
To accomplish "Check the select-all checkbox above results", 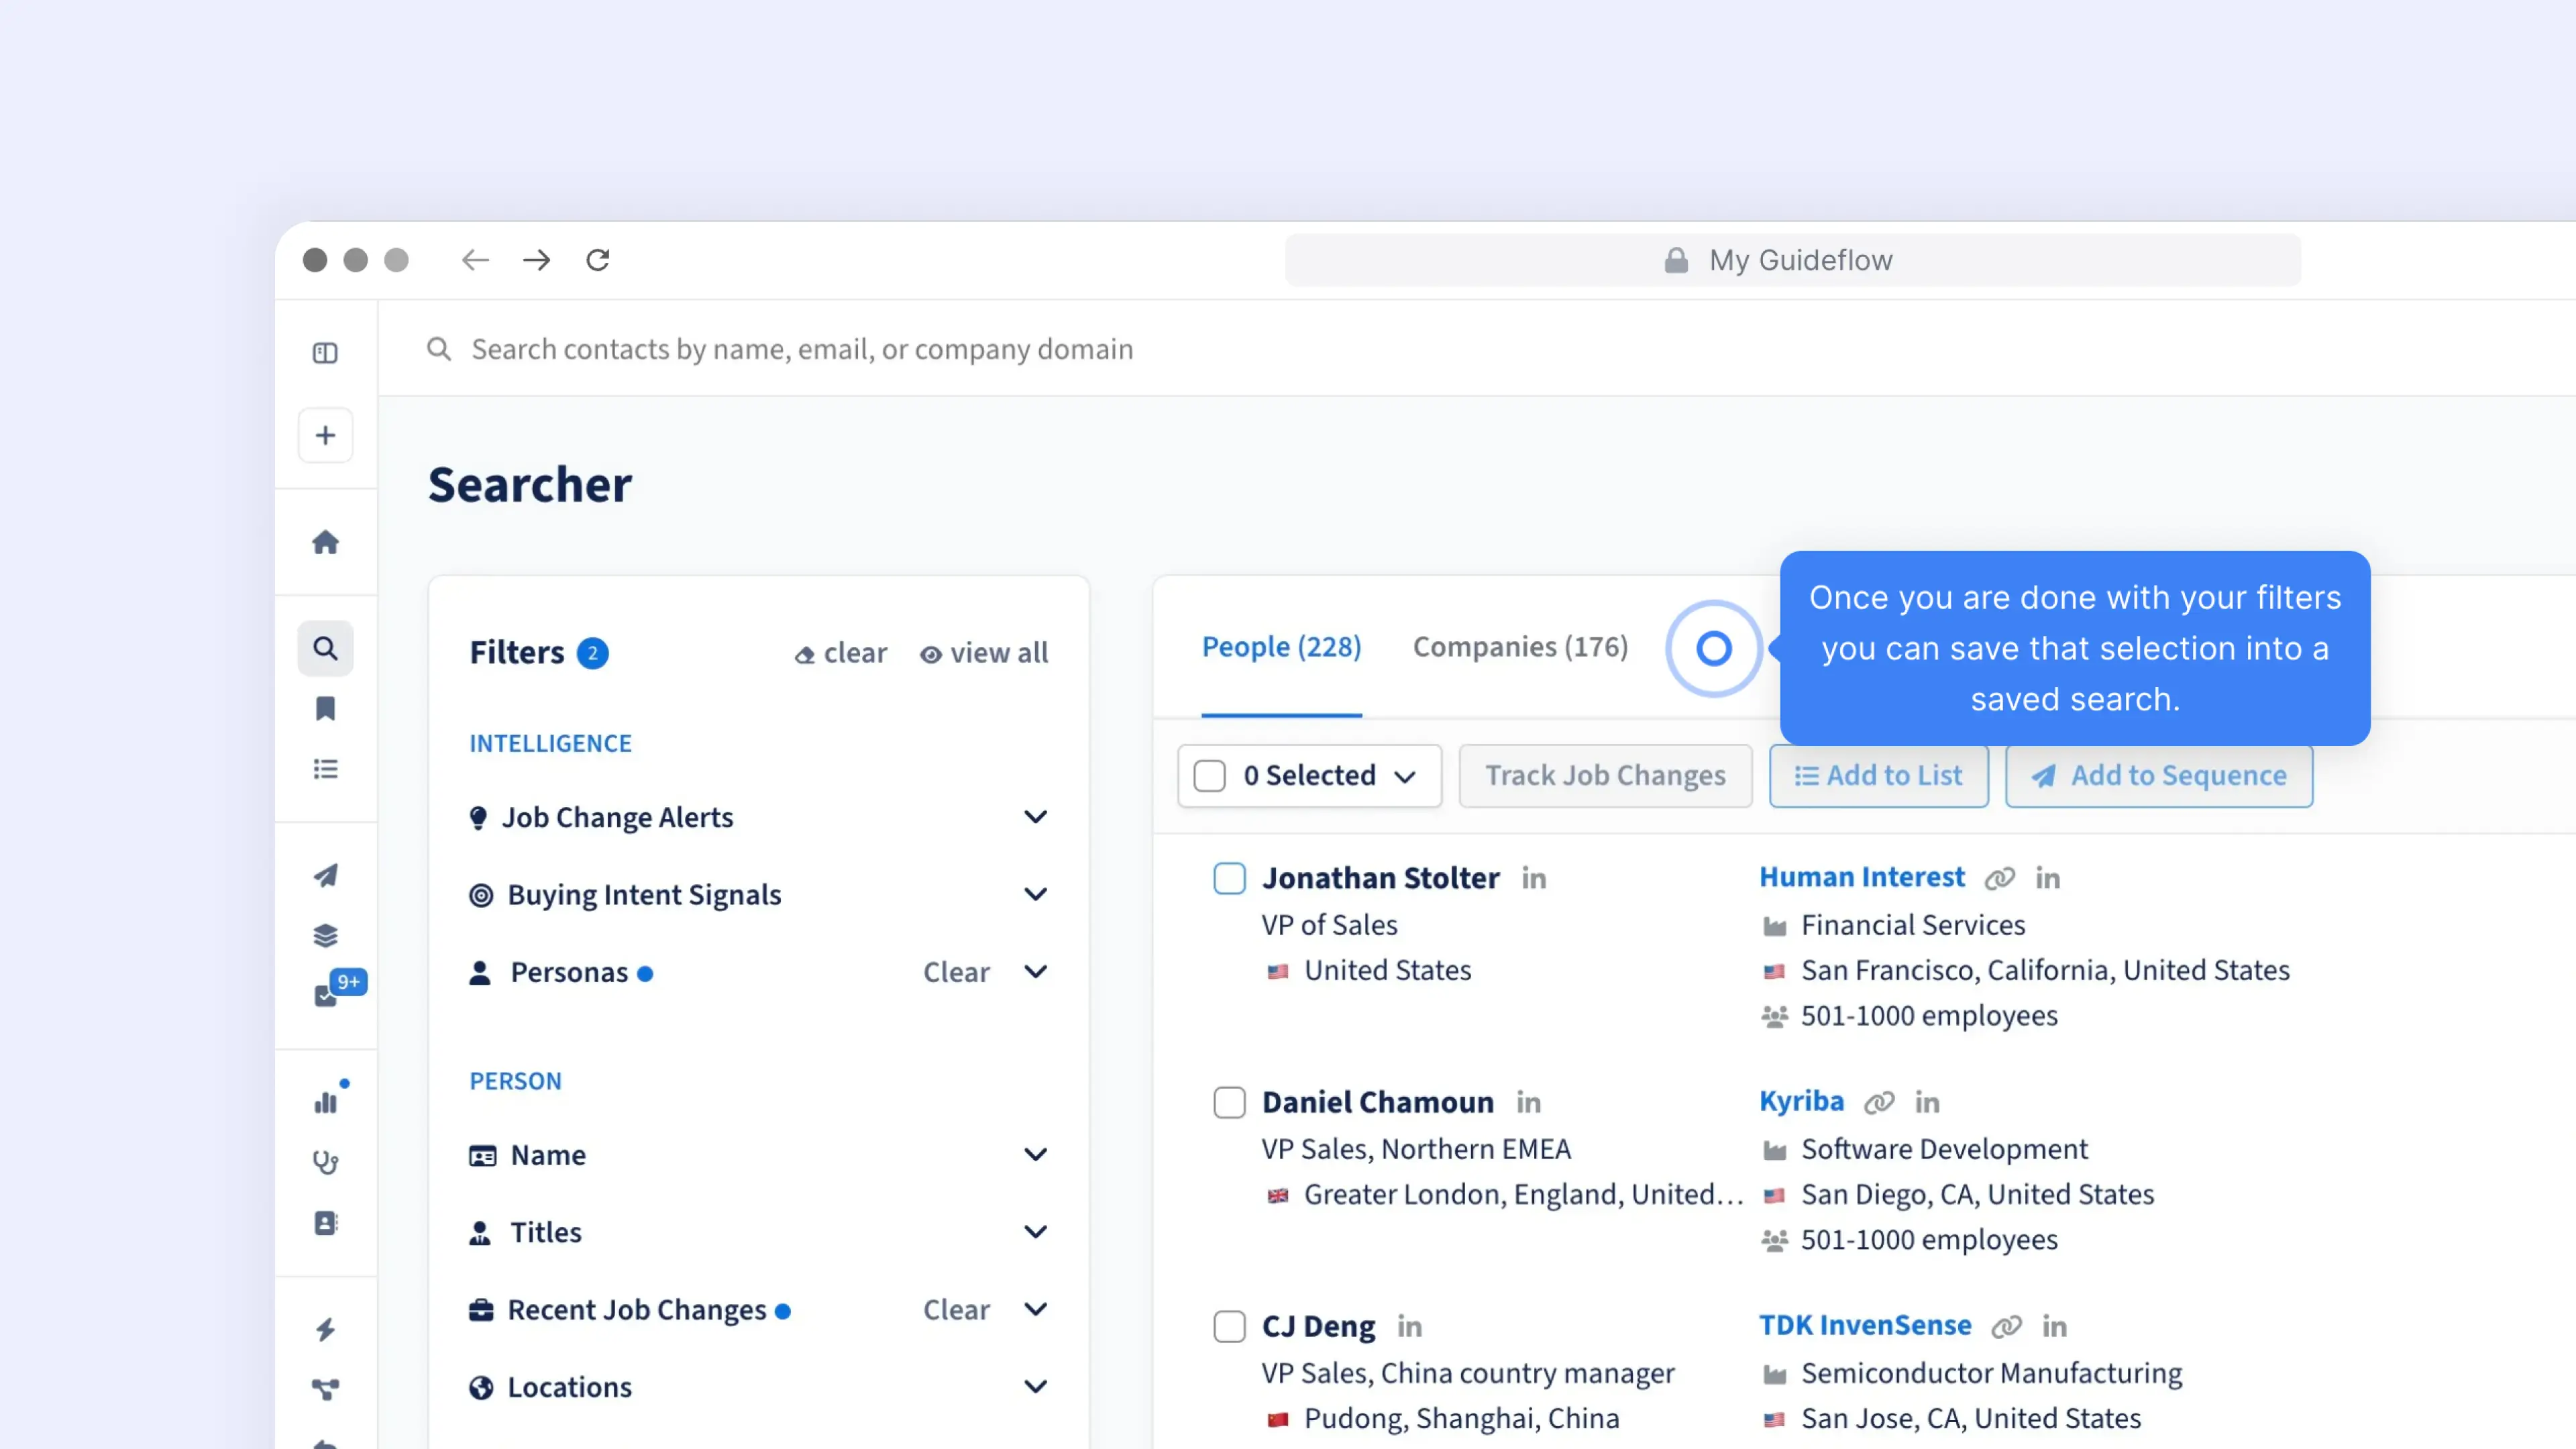I will point(1210,775).
